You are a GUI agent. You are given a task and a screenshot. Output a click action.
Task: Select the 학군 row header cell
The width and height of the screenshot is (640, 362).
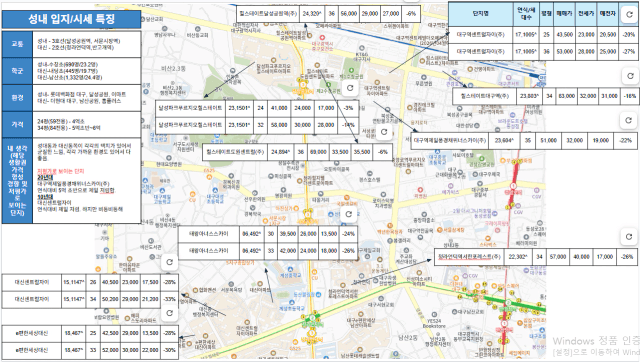pyautogui.click(x=17, y=71)
